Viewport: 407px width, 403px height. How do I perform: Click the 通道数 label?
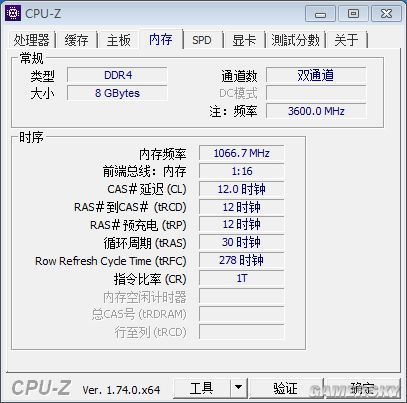click(239, 76)
